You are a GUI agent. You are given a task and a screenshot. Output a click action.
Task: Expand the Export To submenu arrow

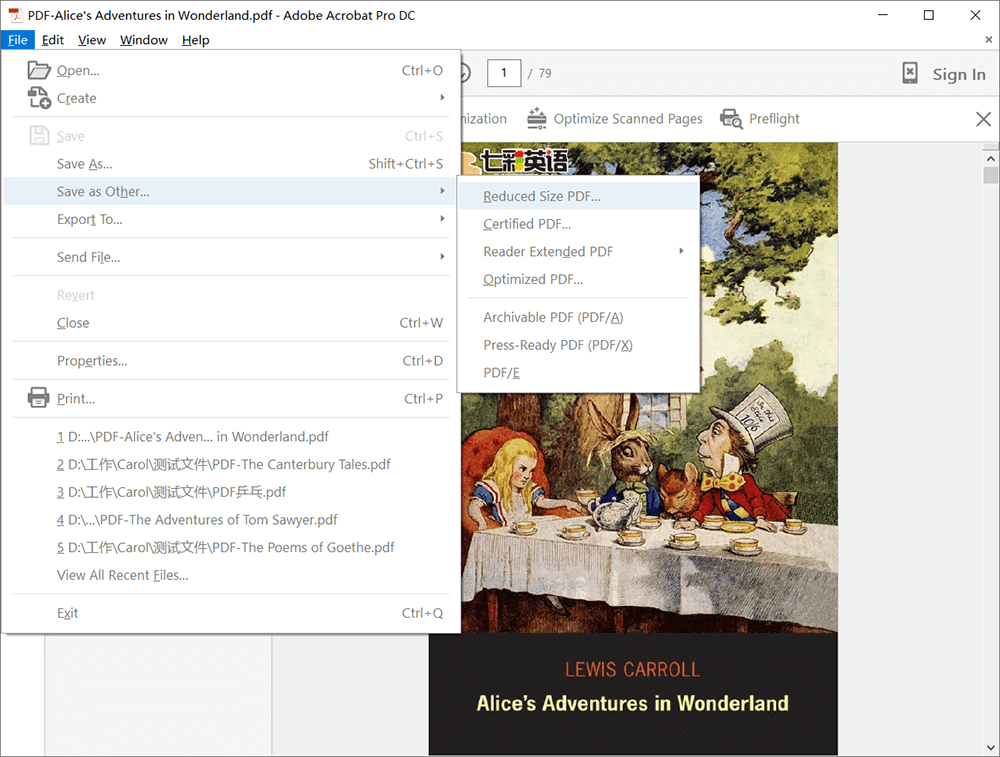pyautogui.click(x=442, y=219)
